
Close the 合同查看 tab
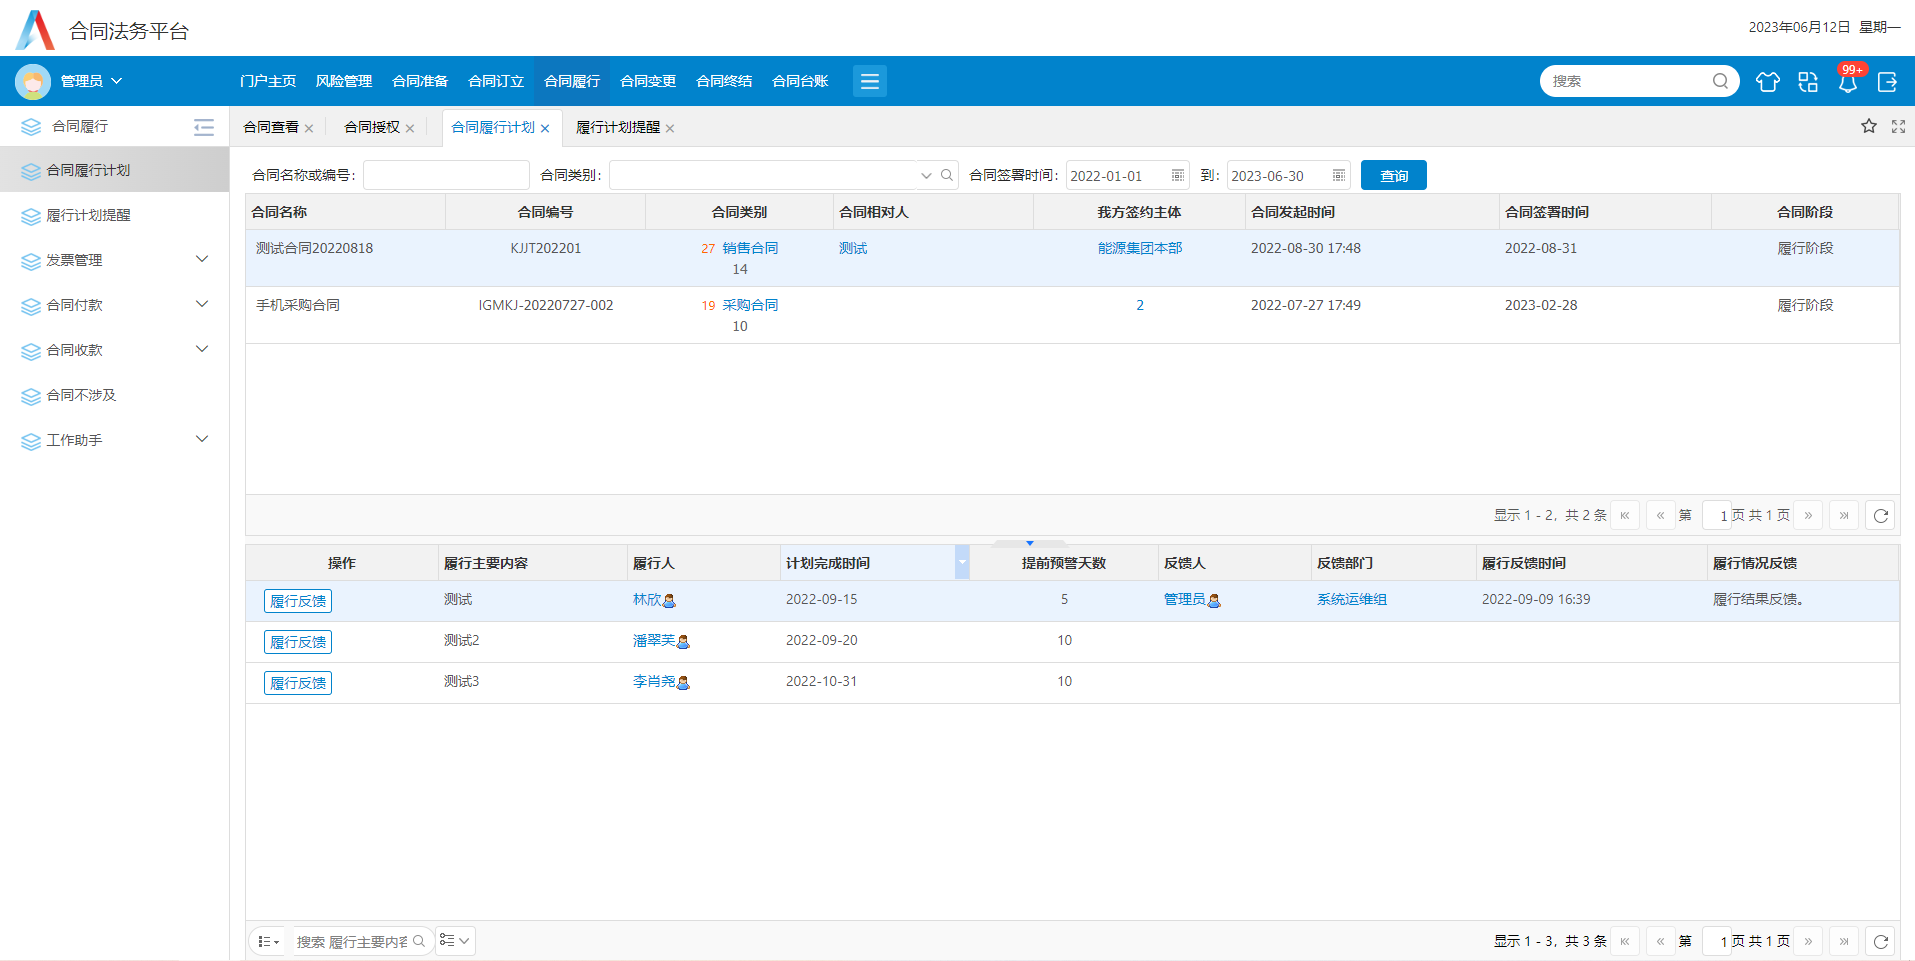(309, 128)
